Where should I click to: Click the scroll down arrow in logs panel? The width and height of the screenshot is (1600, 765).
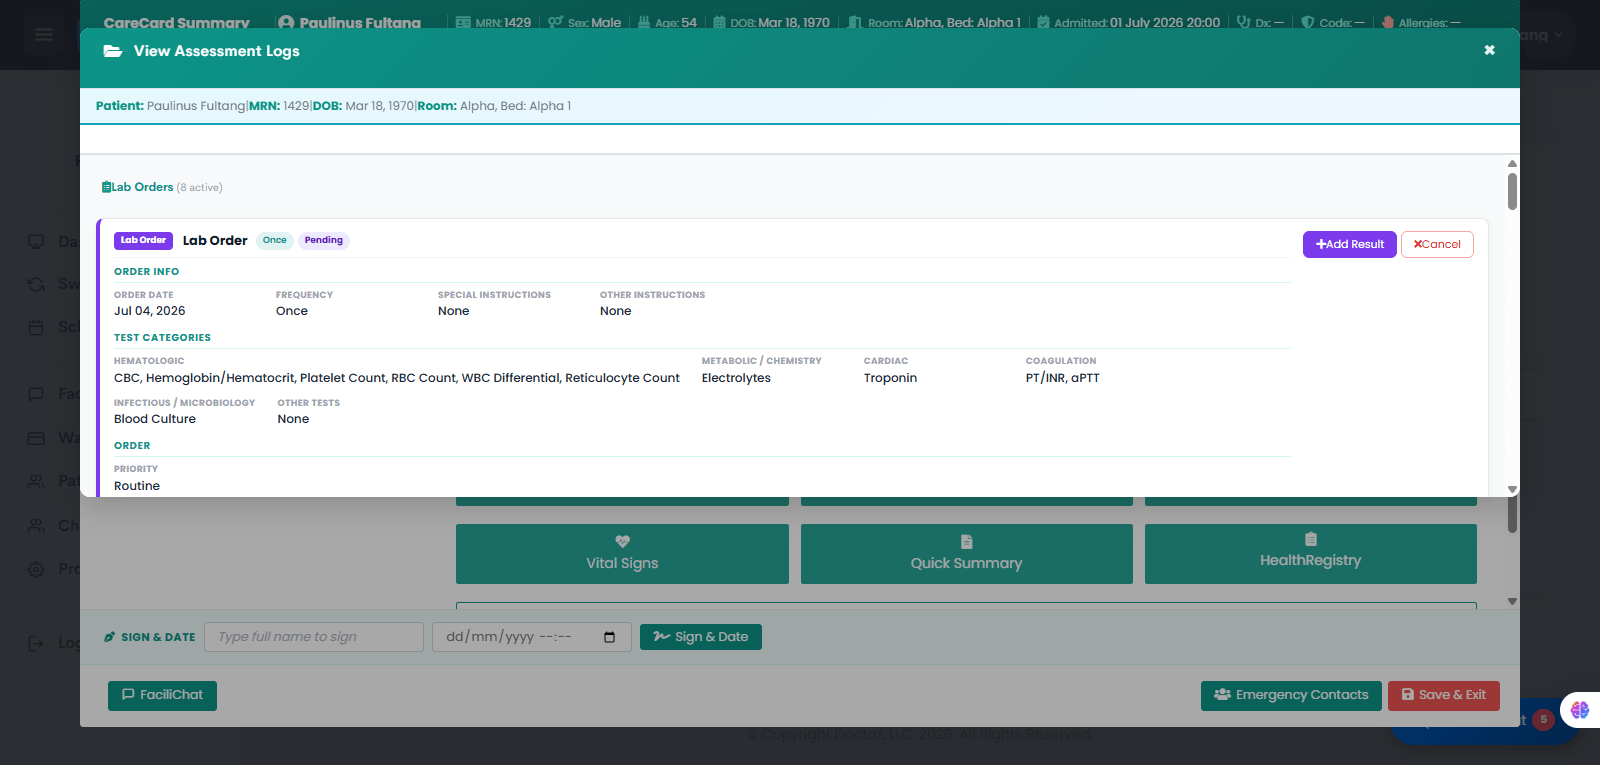[1512, 490]
